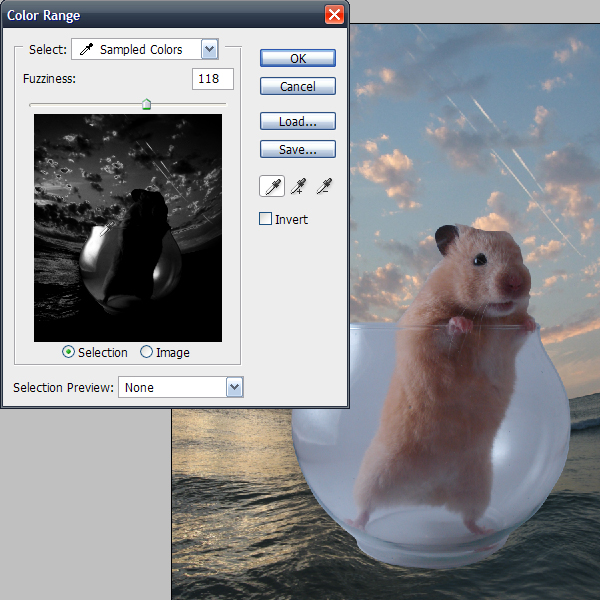This screenshot has height=600, width=600.
Task: Select the Selection radio button
Action: click(69, 352)
